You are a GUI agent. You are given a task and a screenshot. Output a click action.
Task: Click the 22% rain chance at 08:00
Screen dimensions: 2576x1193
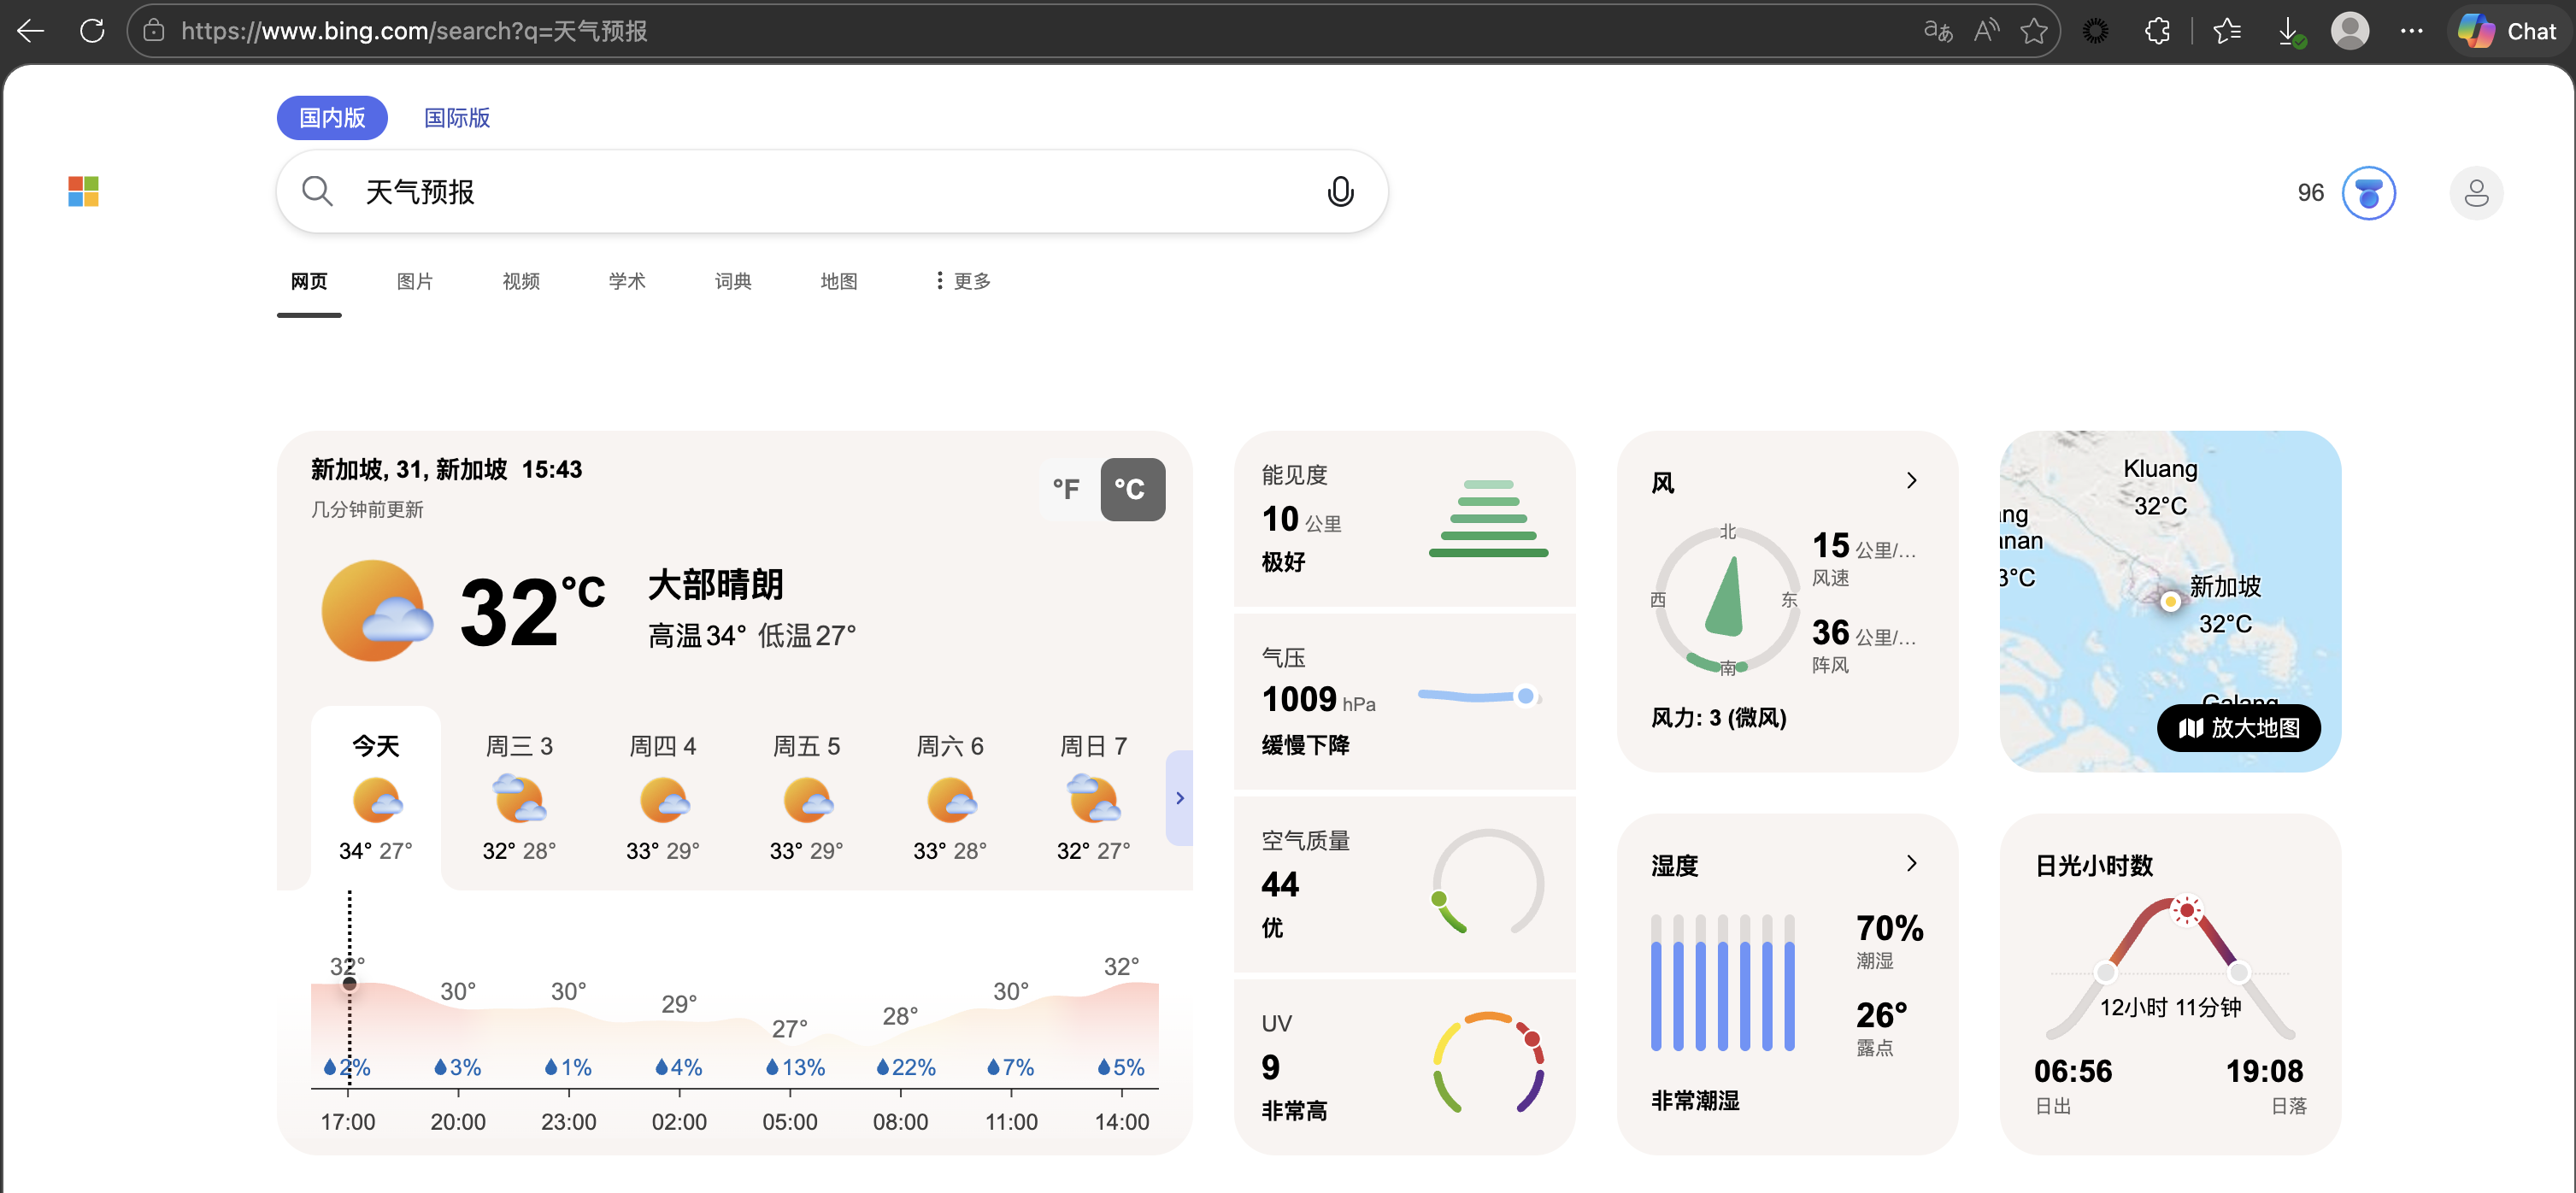[x=906, y=1068]
